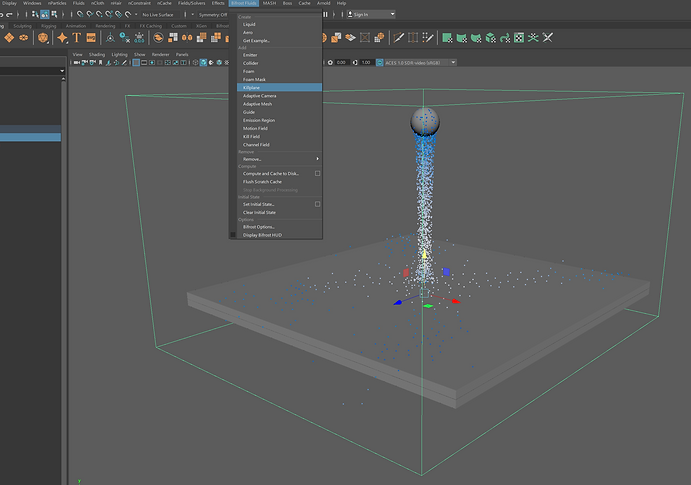
Task: Click the orange disc shelf icon
Action: pos(23,38)
